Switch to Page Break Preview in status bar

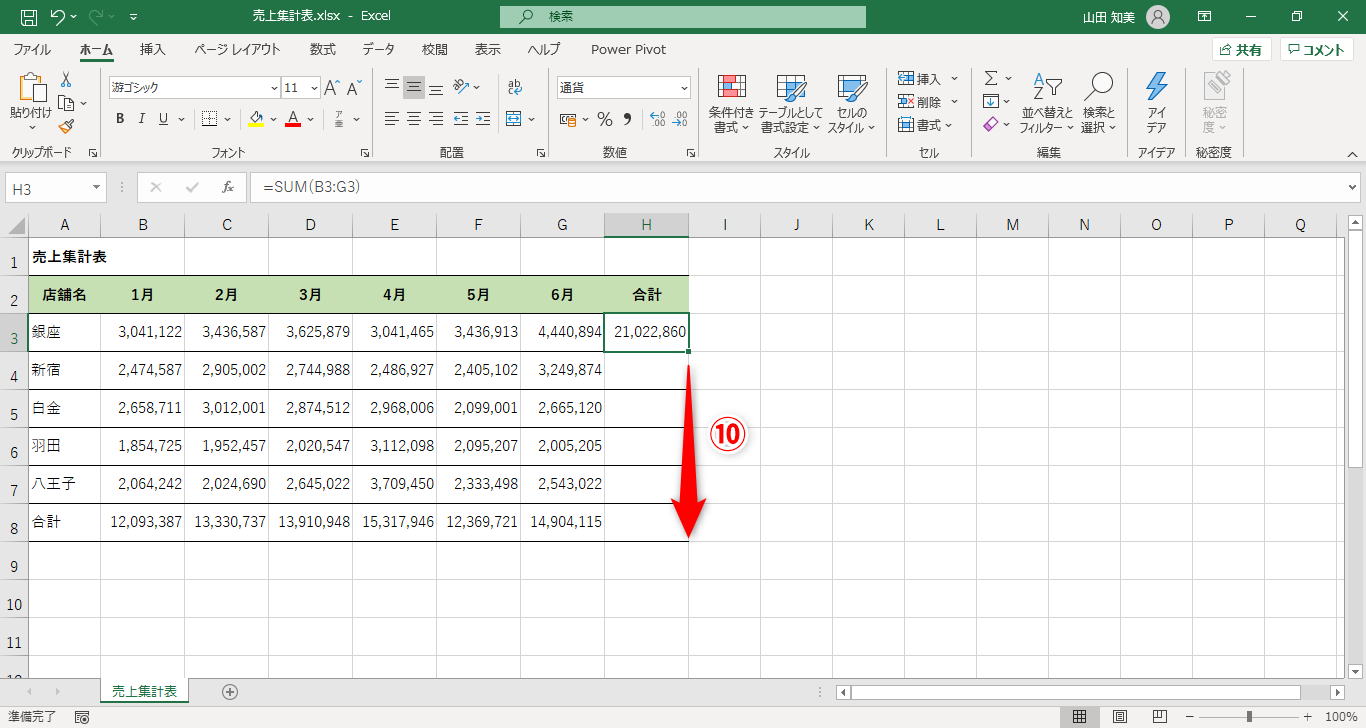point(1161,717)
